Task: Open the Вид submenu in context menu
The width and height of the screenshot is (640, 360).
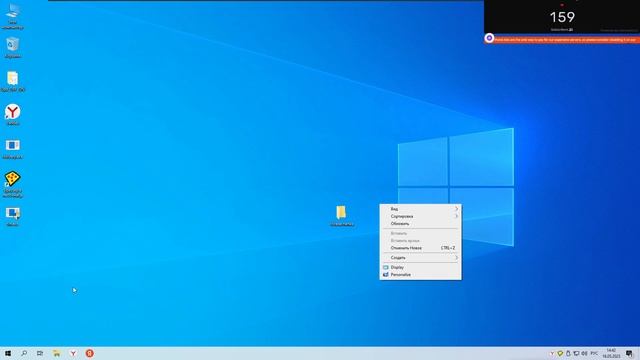Action: [420, 209]
